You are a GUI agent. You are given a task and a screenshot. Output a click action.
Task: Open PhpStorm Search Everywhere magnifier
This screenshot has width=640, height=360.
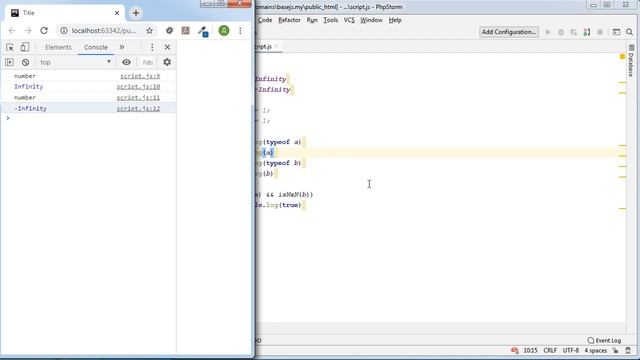[x=629, y=32]
